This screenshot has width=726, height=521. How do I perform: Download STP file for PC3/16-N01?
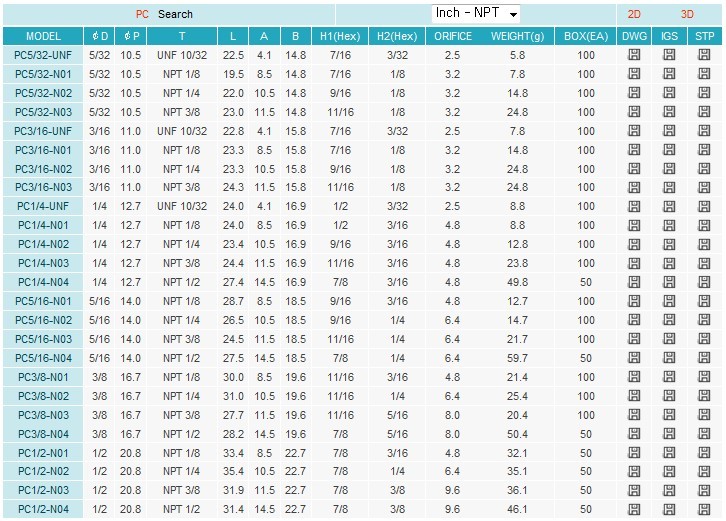click(705, 150)
